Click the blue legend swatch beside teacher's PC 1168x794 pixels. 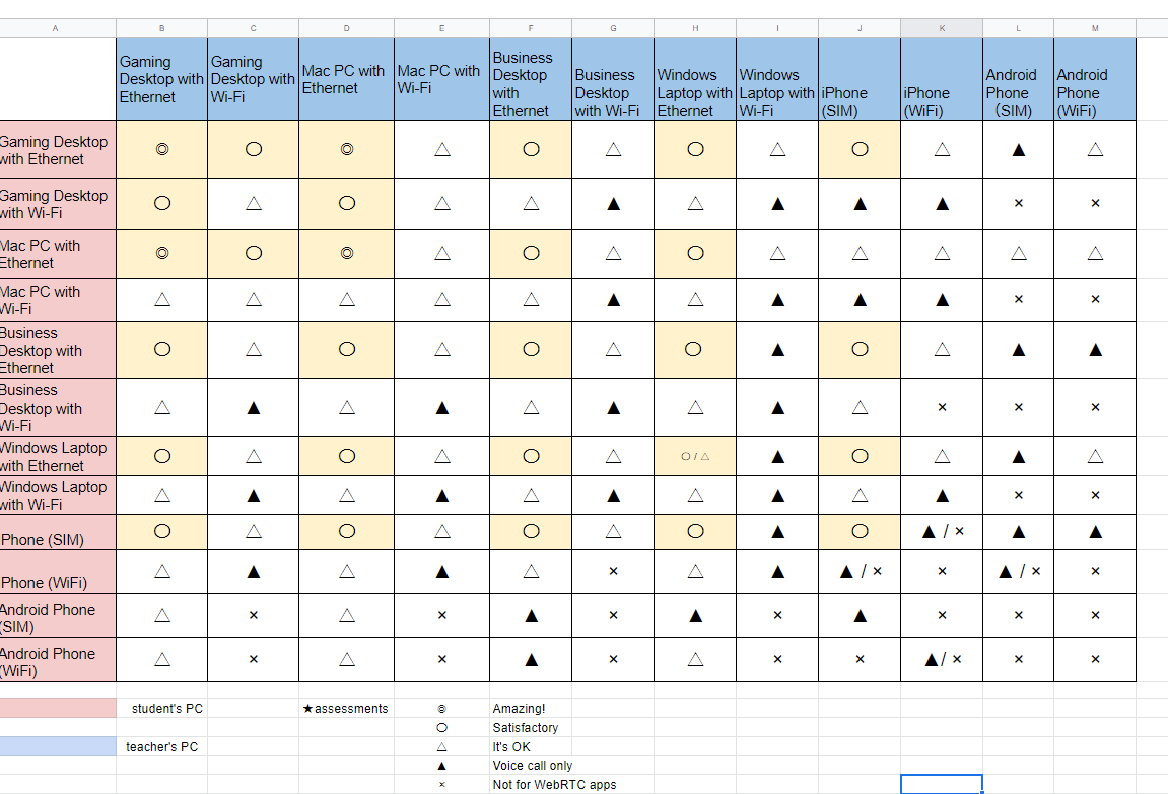point(58,746)
